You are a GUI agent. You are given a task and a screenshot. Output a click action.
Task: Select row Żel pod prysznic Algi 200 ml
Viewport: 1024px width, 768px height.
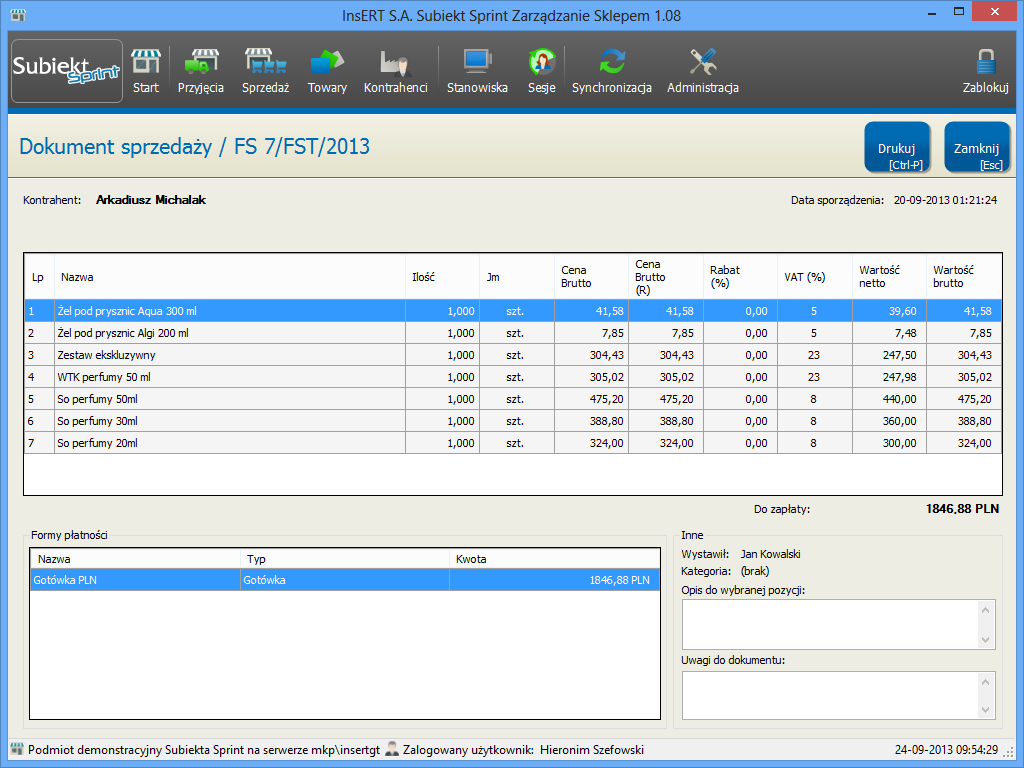tap(513, 333)
